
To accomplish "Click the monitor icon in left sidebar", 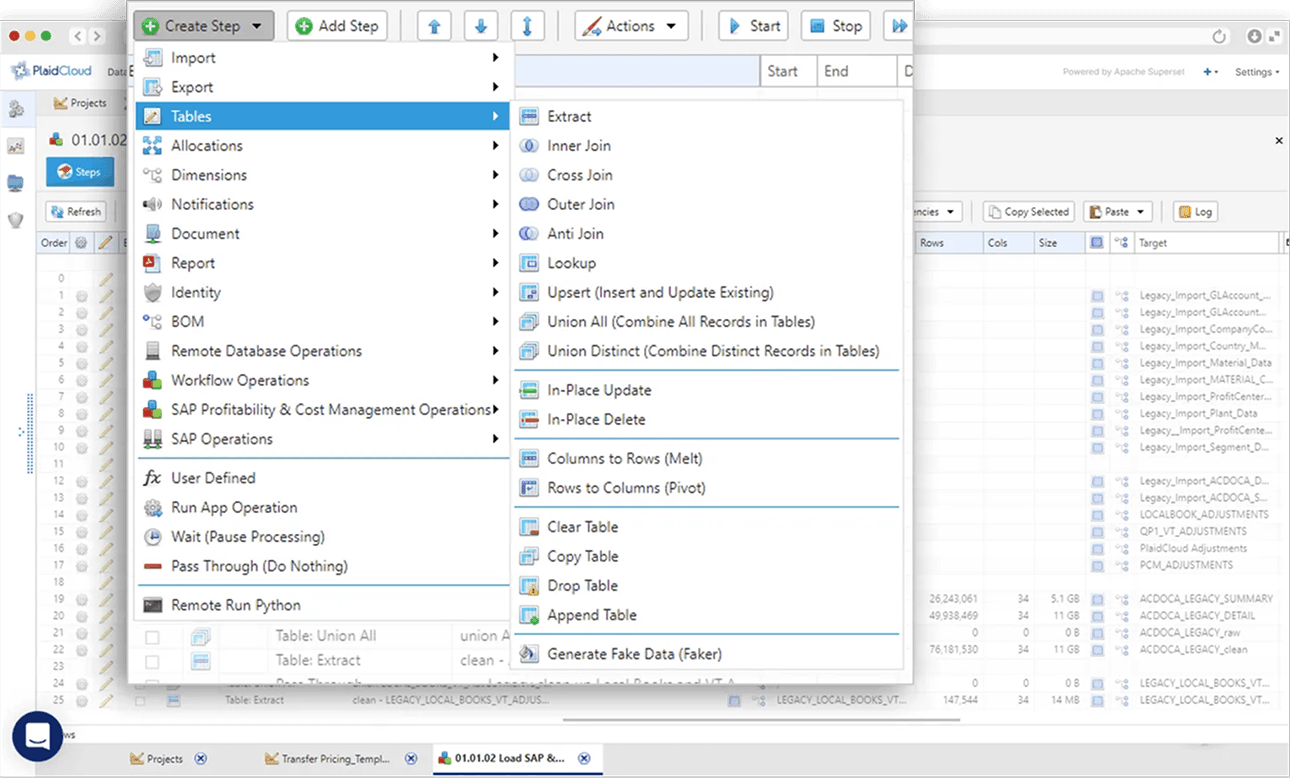I will point(16,183).
